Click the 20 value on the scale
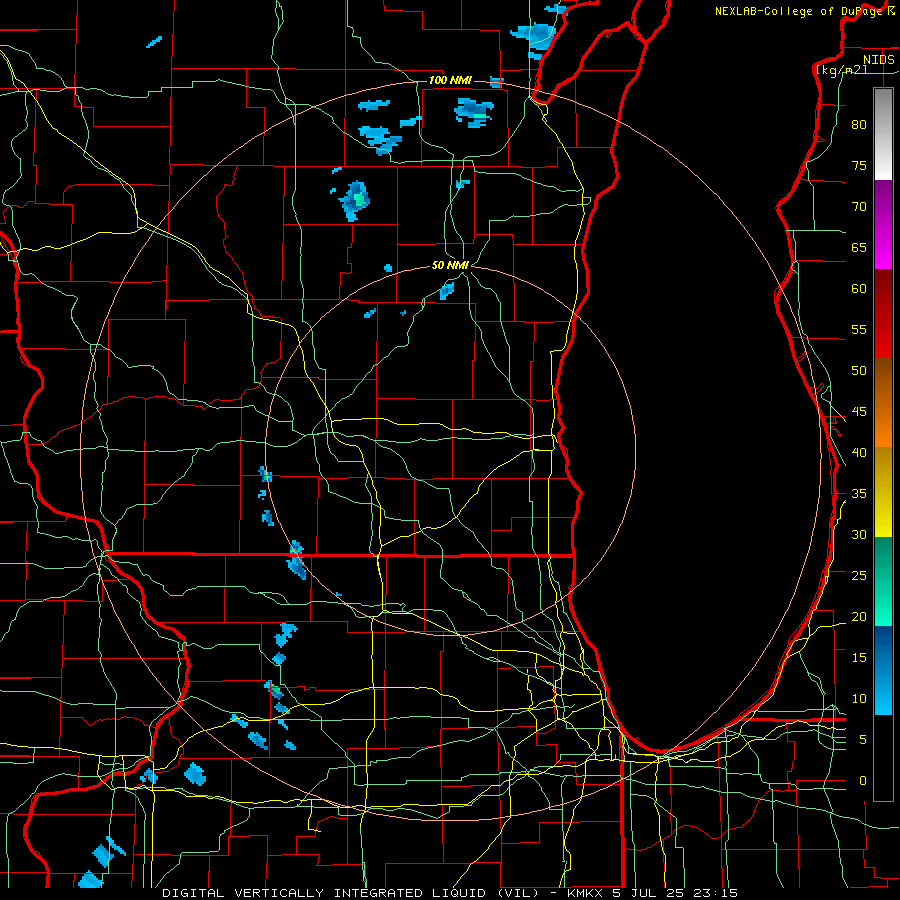 coord(859,617)
